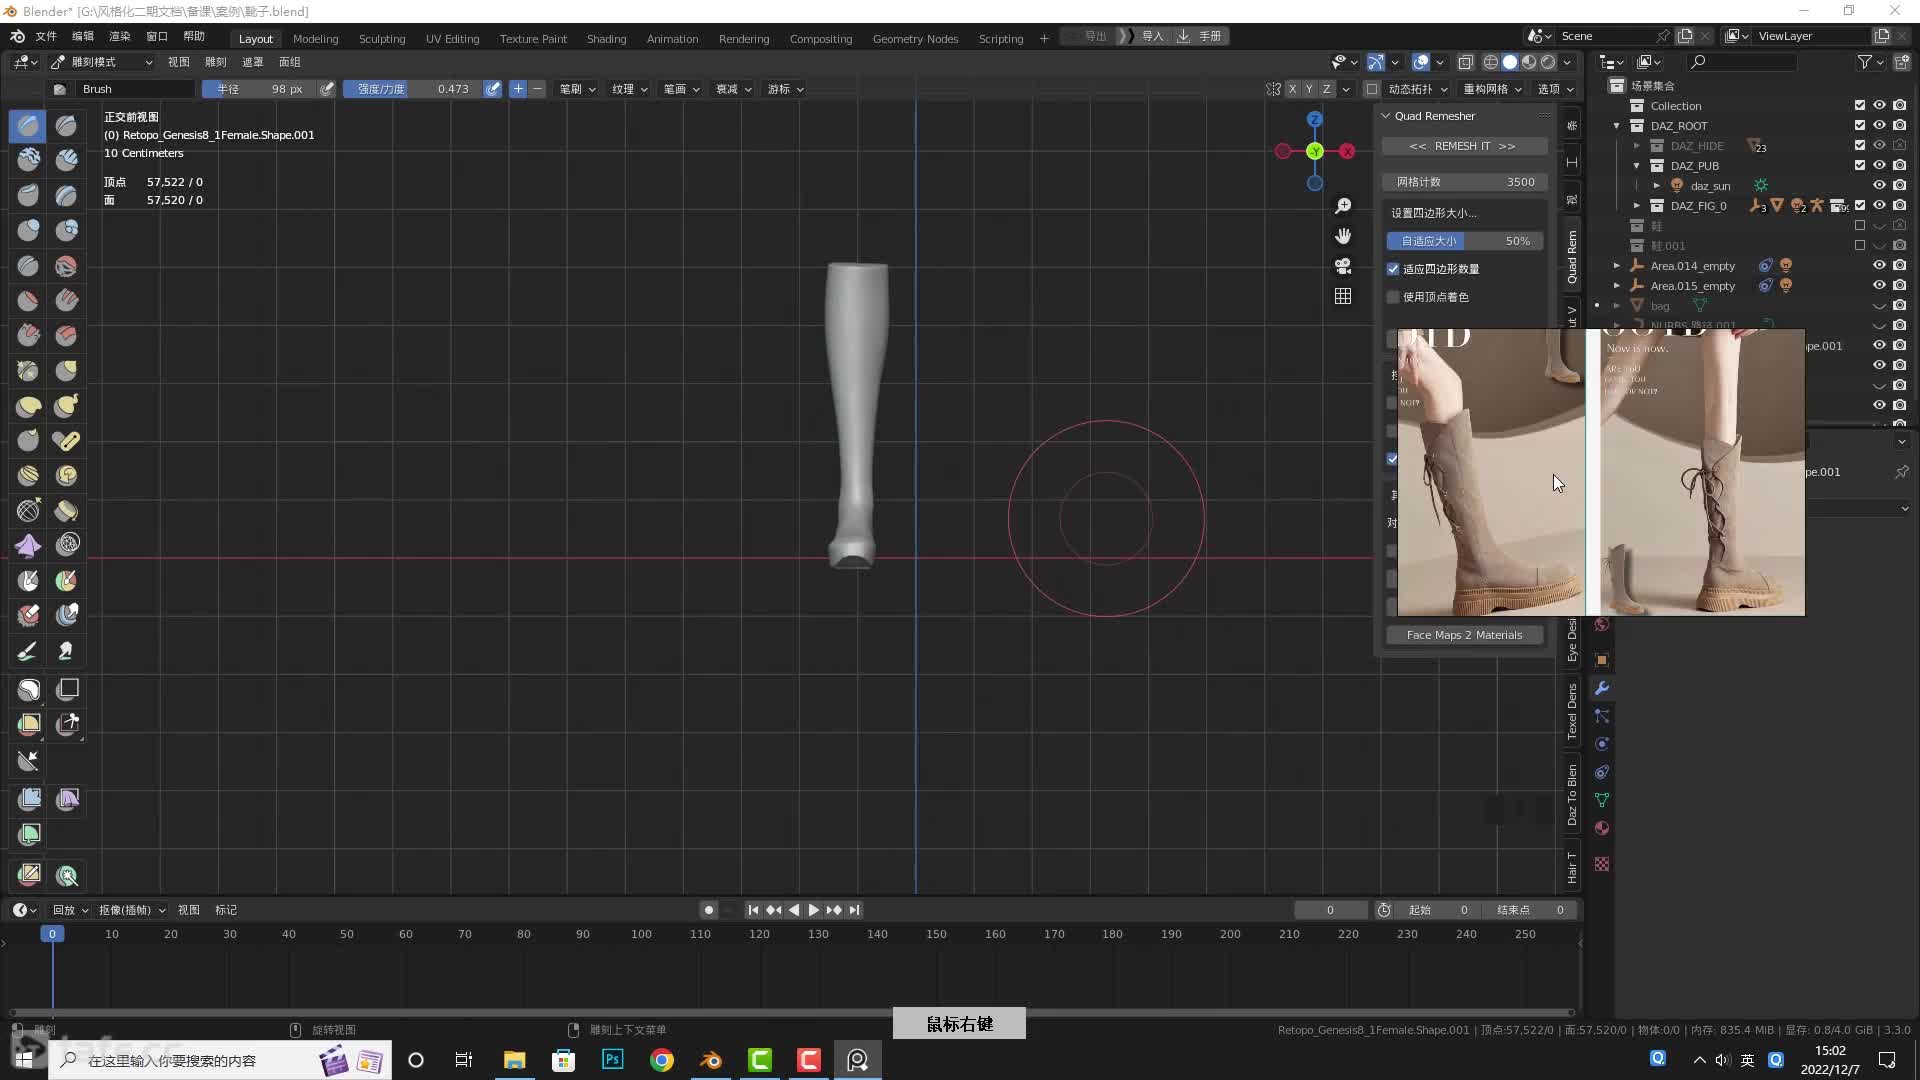Select the Inflate brush tool

(28, 230)
